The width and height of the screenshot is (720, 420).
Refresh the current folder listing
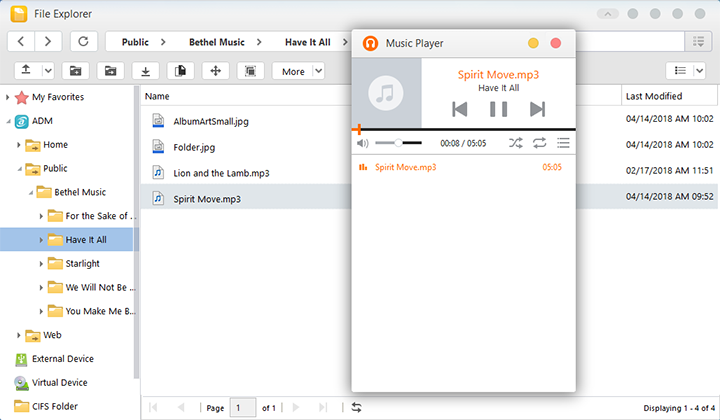pyautogui.click(x=84, y=41)
